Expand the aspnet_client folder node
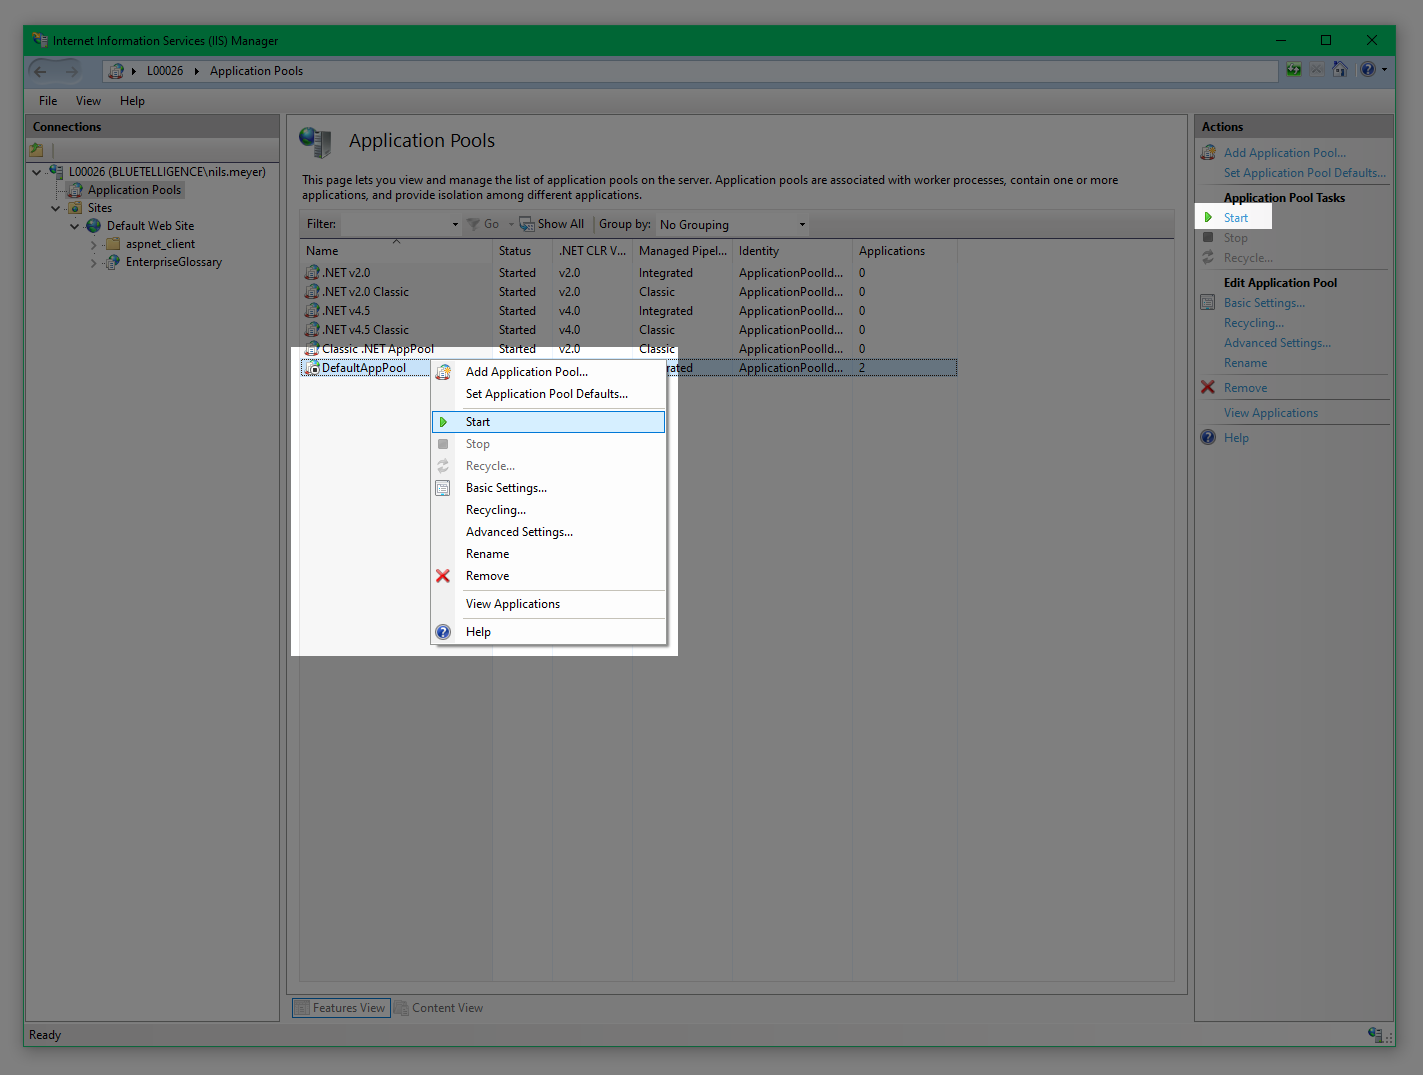The image size is (1423, 1075). (x=94, y=244)
